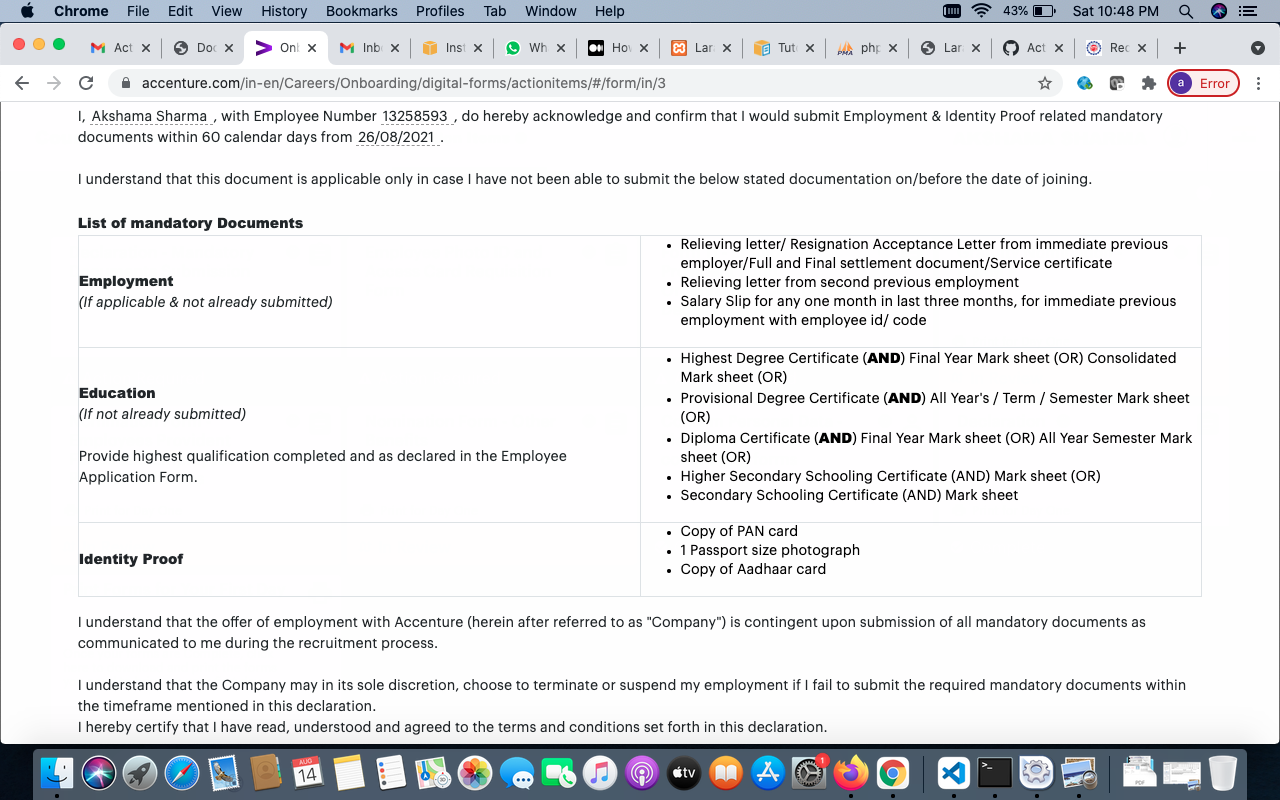Switch to the phpMyAdmin tab

click(867, 48)
